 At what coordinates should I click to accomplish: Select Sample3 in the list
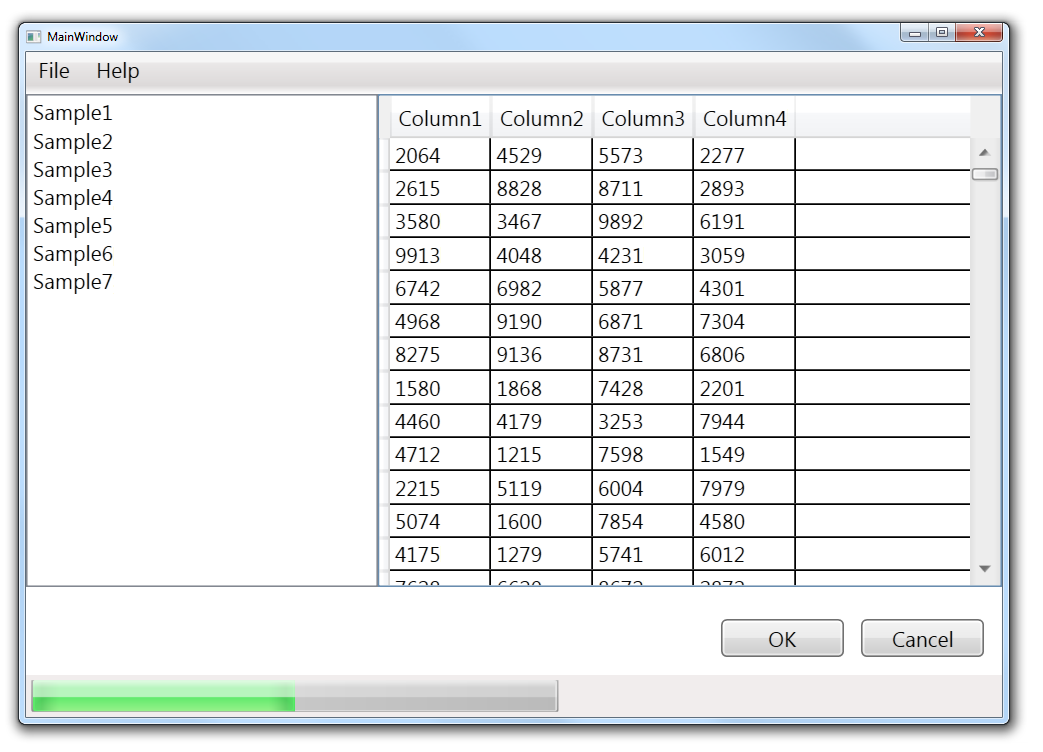click(x=73, y=169)
